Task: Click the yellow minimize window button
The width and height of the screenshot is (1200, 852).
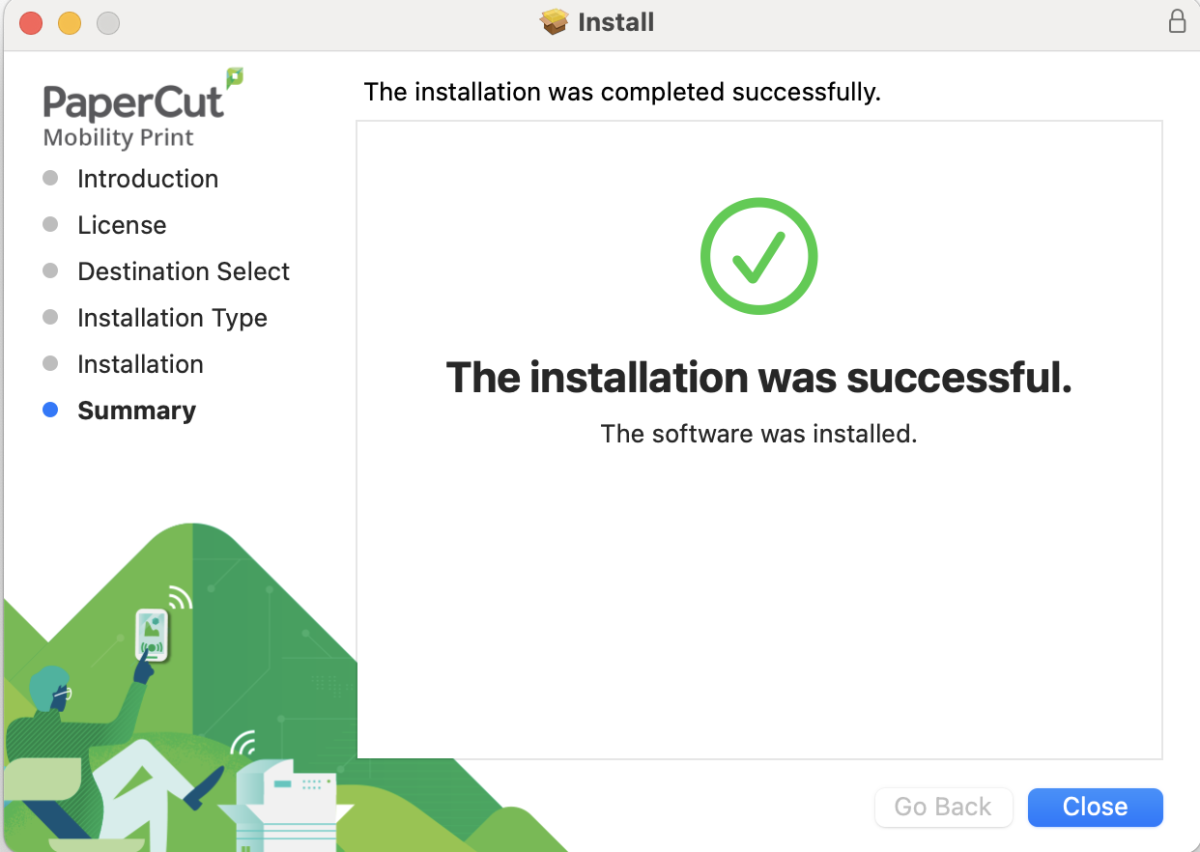Action: tap(69, 22)
